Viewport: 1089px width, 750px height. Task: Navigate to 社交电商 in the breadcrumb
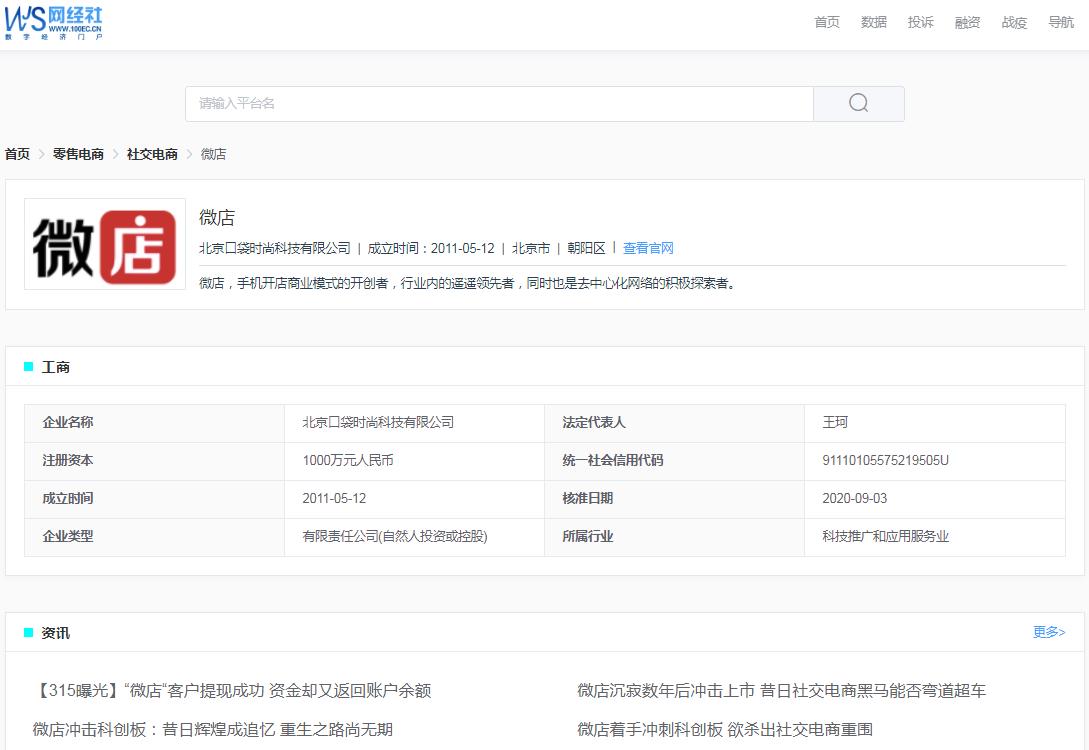(x=151, y=154)
